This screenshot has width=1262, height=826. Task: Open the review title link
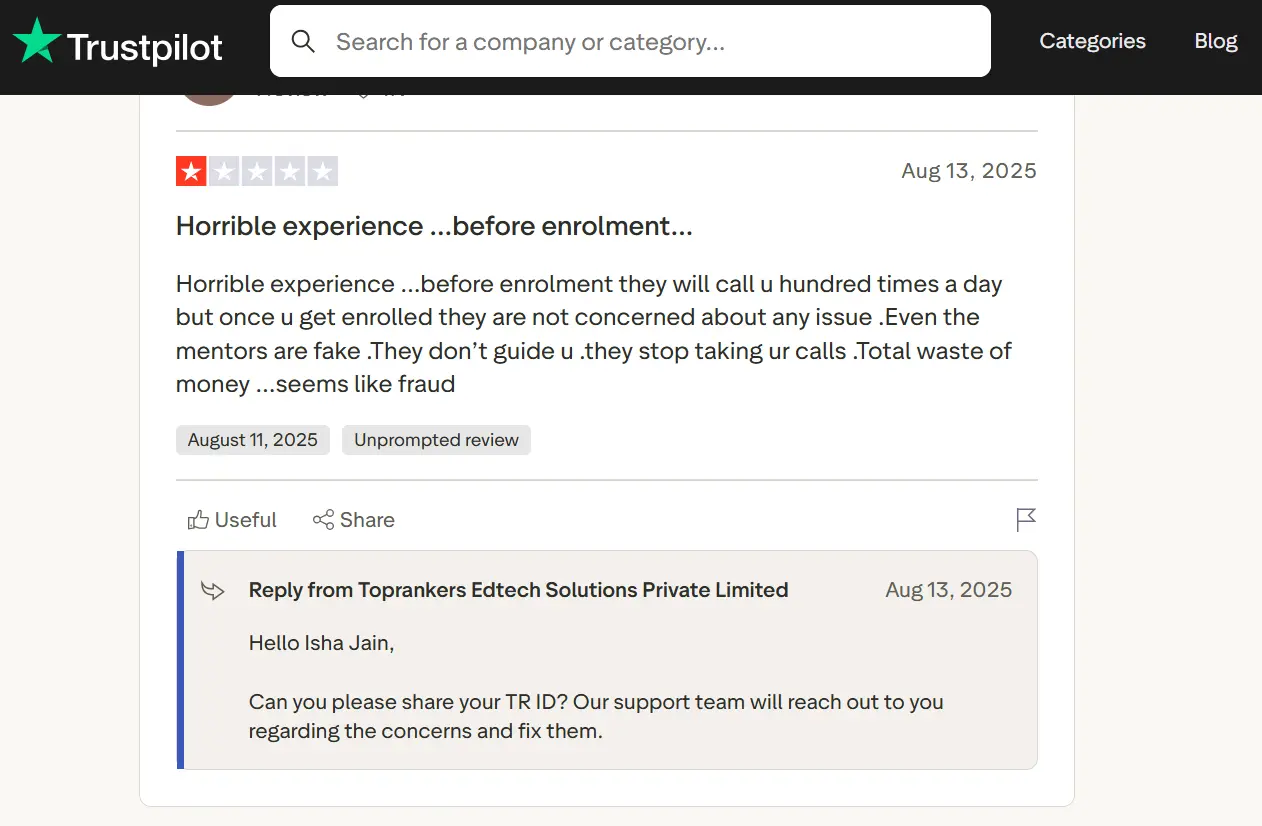point(433,226)
